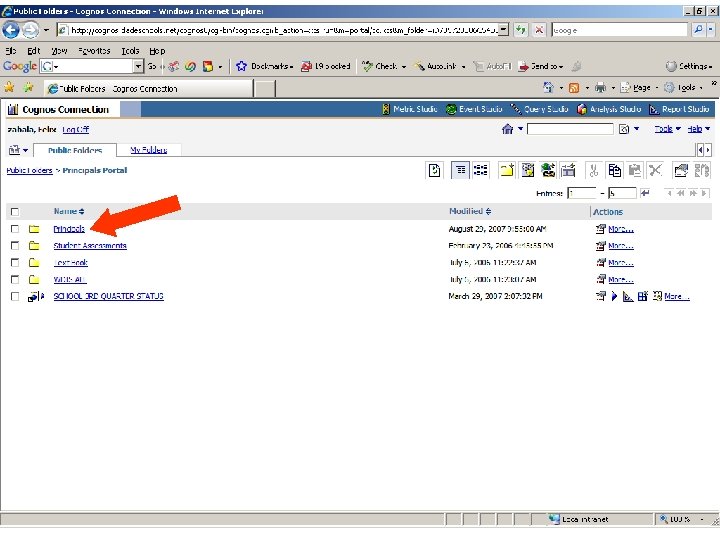This screenshot has width=720, height=540.
Task: Open the View menu
Action: click(x=59, y=51)
